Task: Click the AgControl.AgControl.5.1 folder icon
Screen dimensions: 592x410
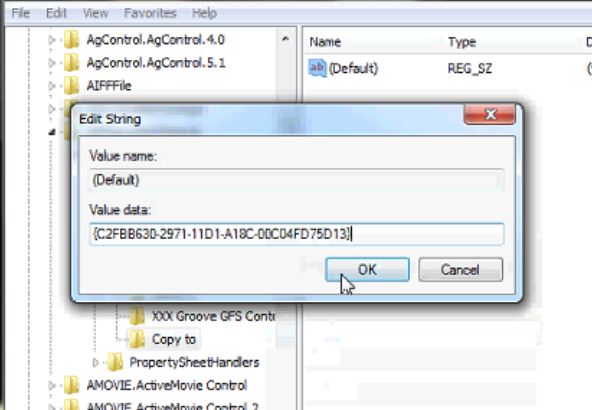Action: [71, 63]
